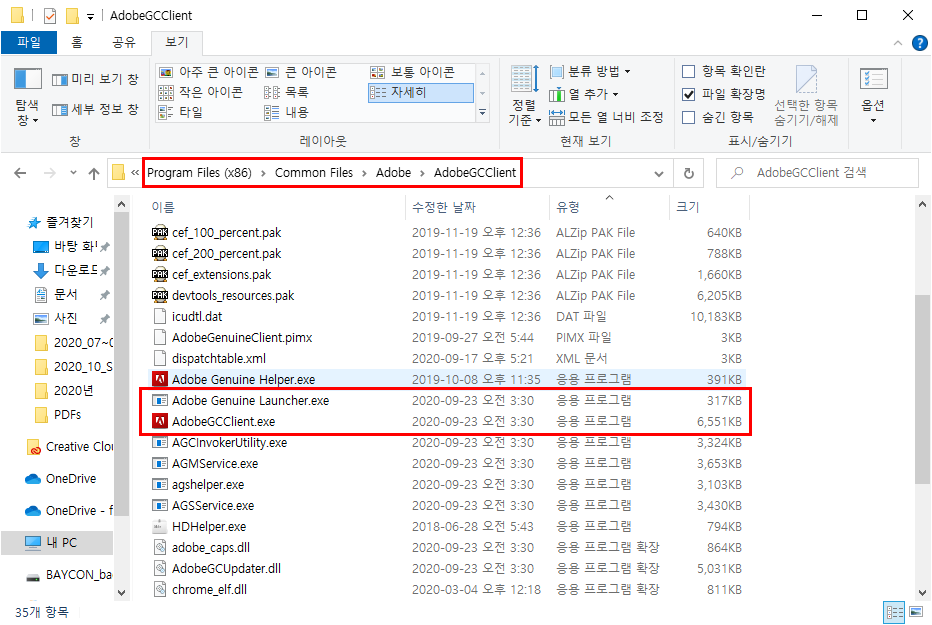Collapse the ribbon with the chevron

[898, 43]
